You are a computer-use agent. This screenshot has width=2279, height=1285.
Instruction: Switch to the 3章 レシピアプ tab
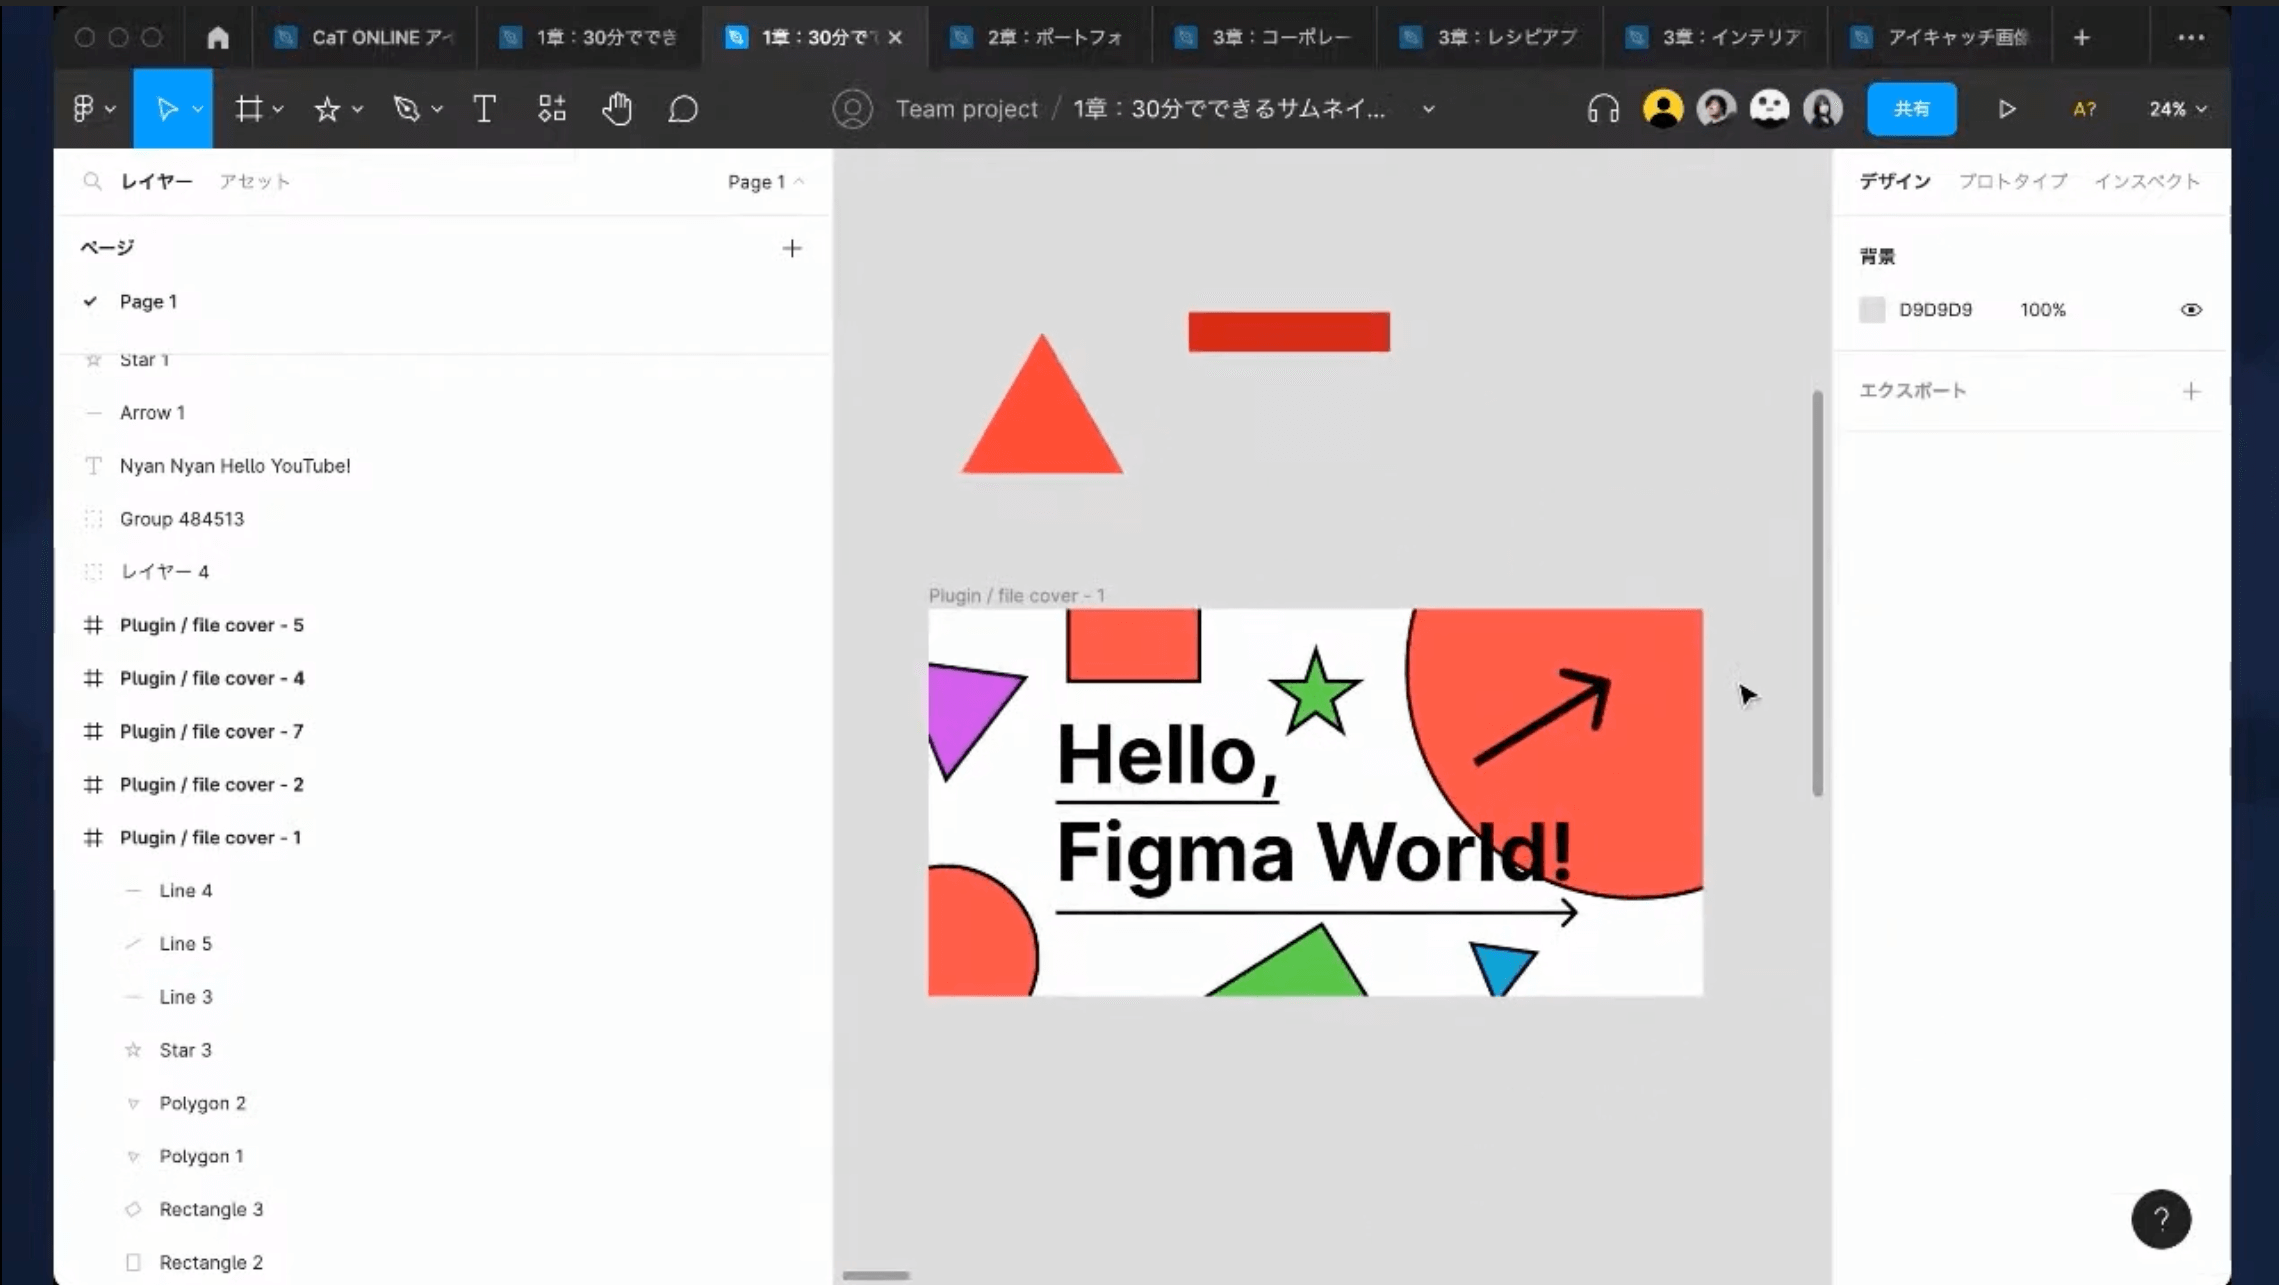tap(1489, 37)
